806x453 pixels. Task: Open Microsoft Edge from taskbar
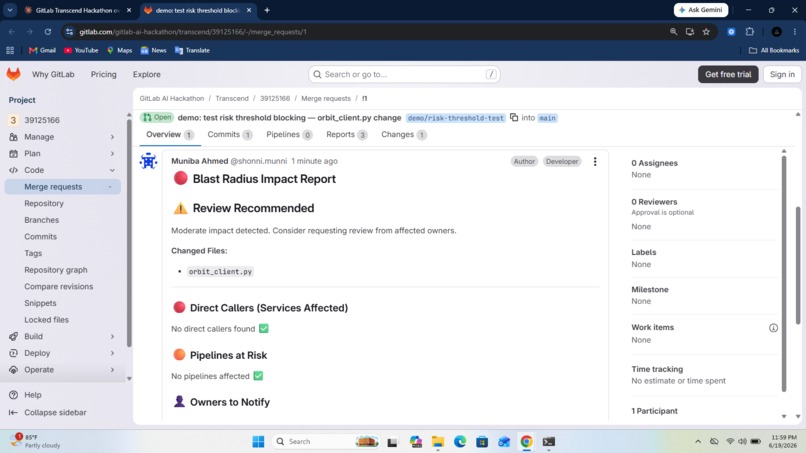pyautogui.click(x=460, y=442)
